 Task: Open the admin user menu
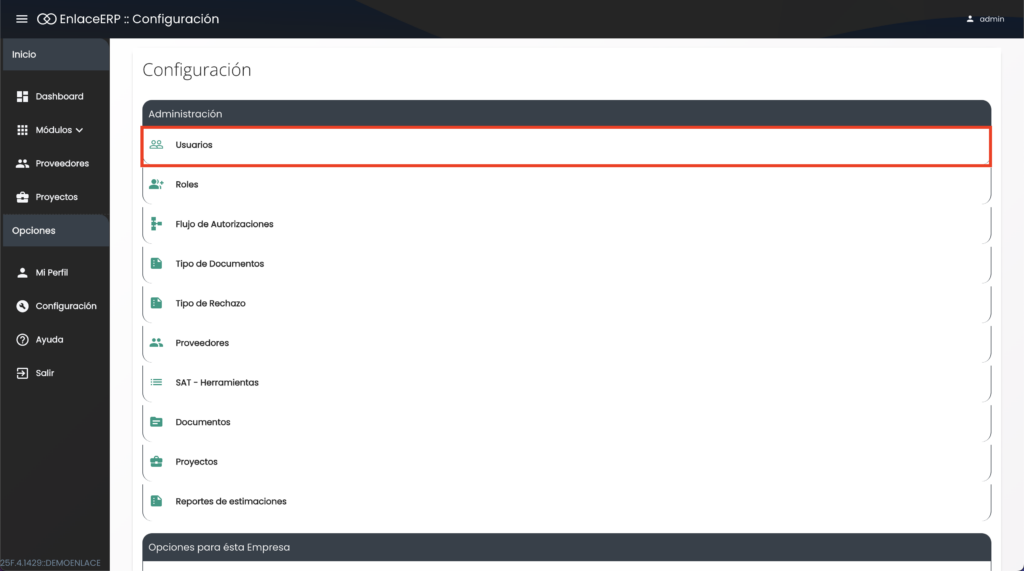tap(985, 19)
